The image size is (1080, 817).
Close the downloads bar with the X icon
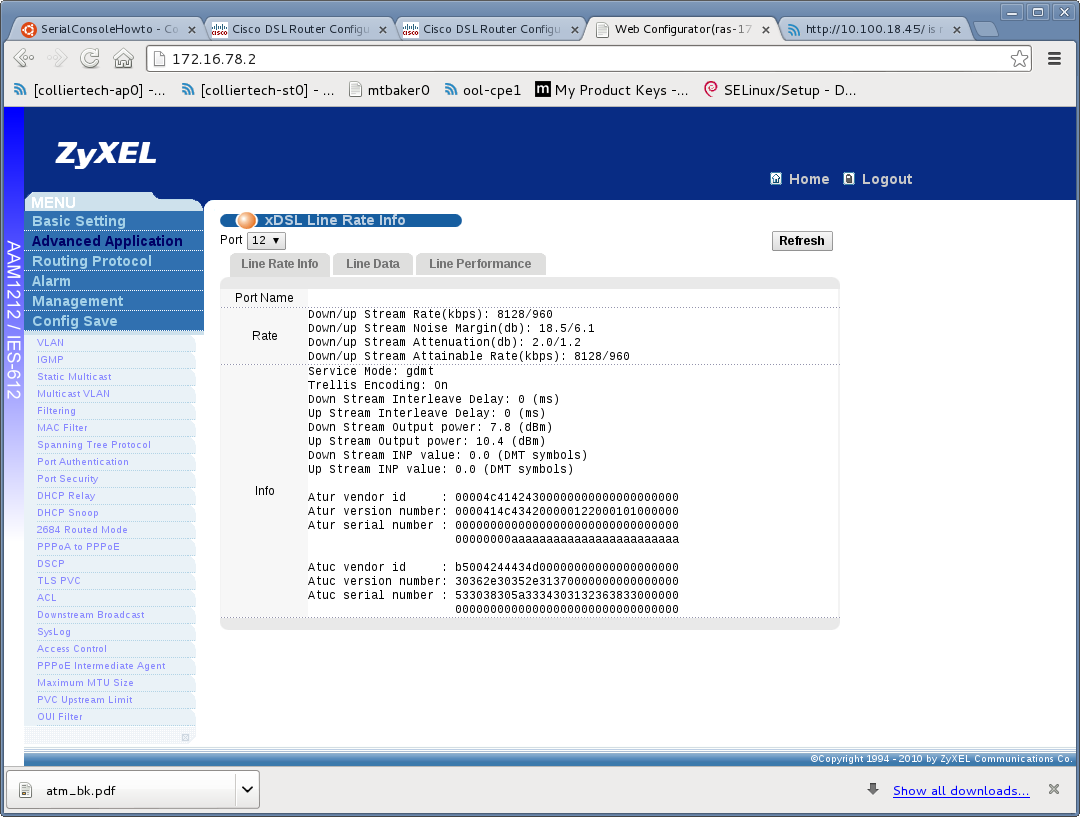pos(1053,790)
